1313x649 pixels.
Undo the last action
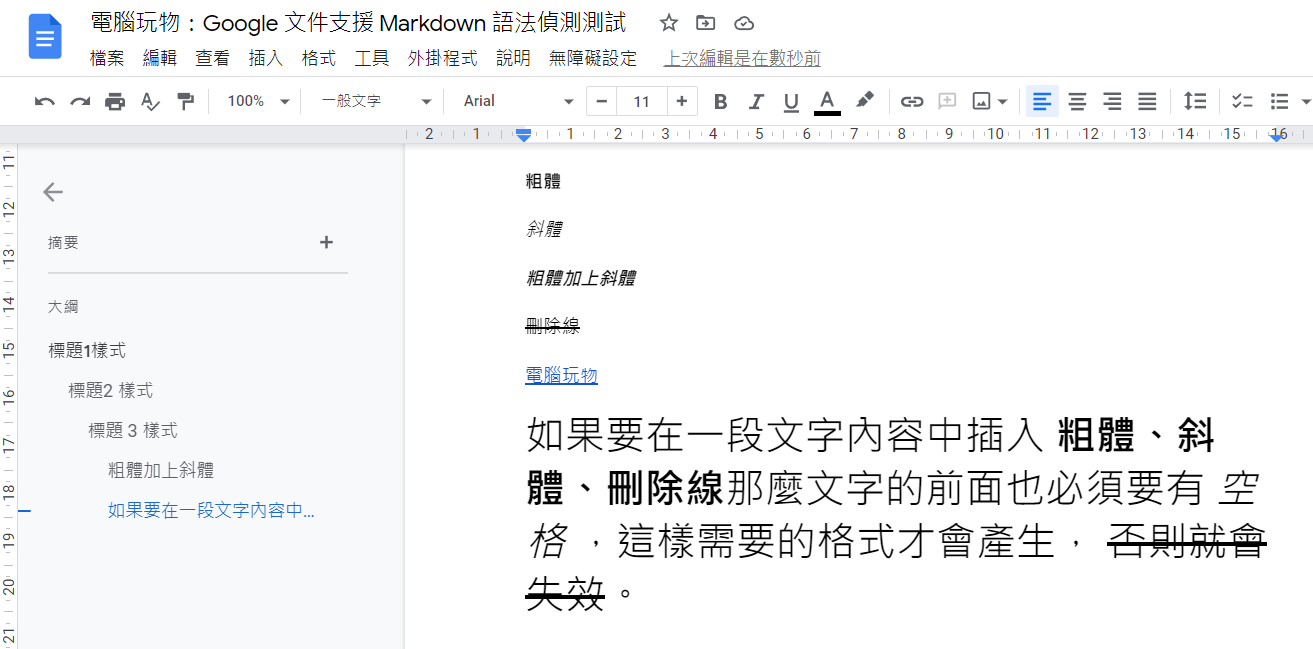click(44, 101)
